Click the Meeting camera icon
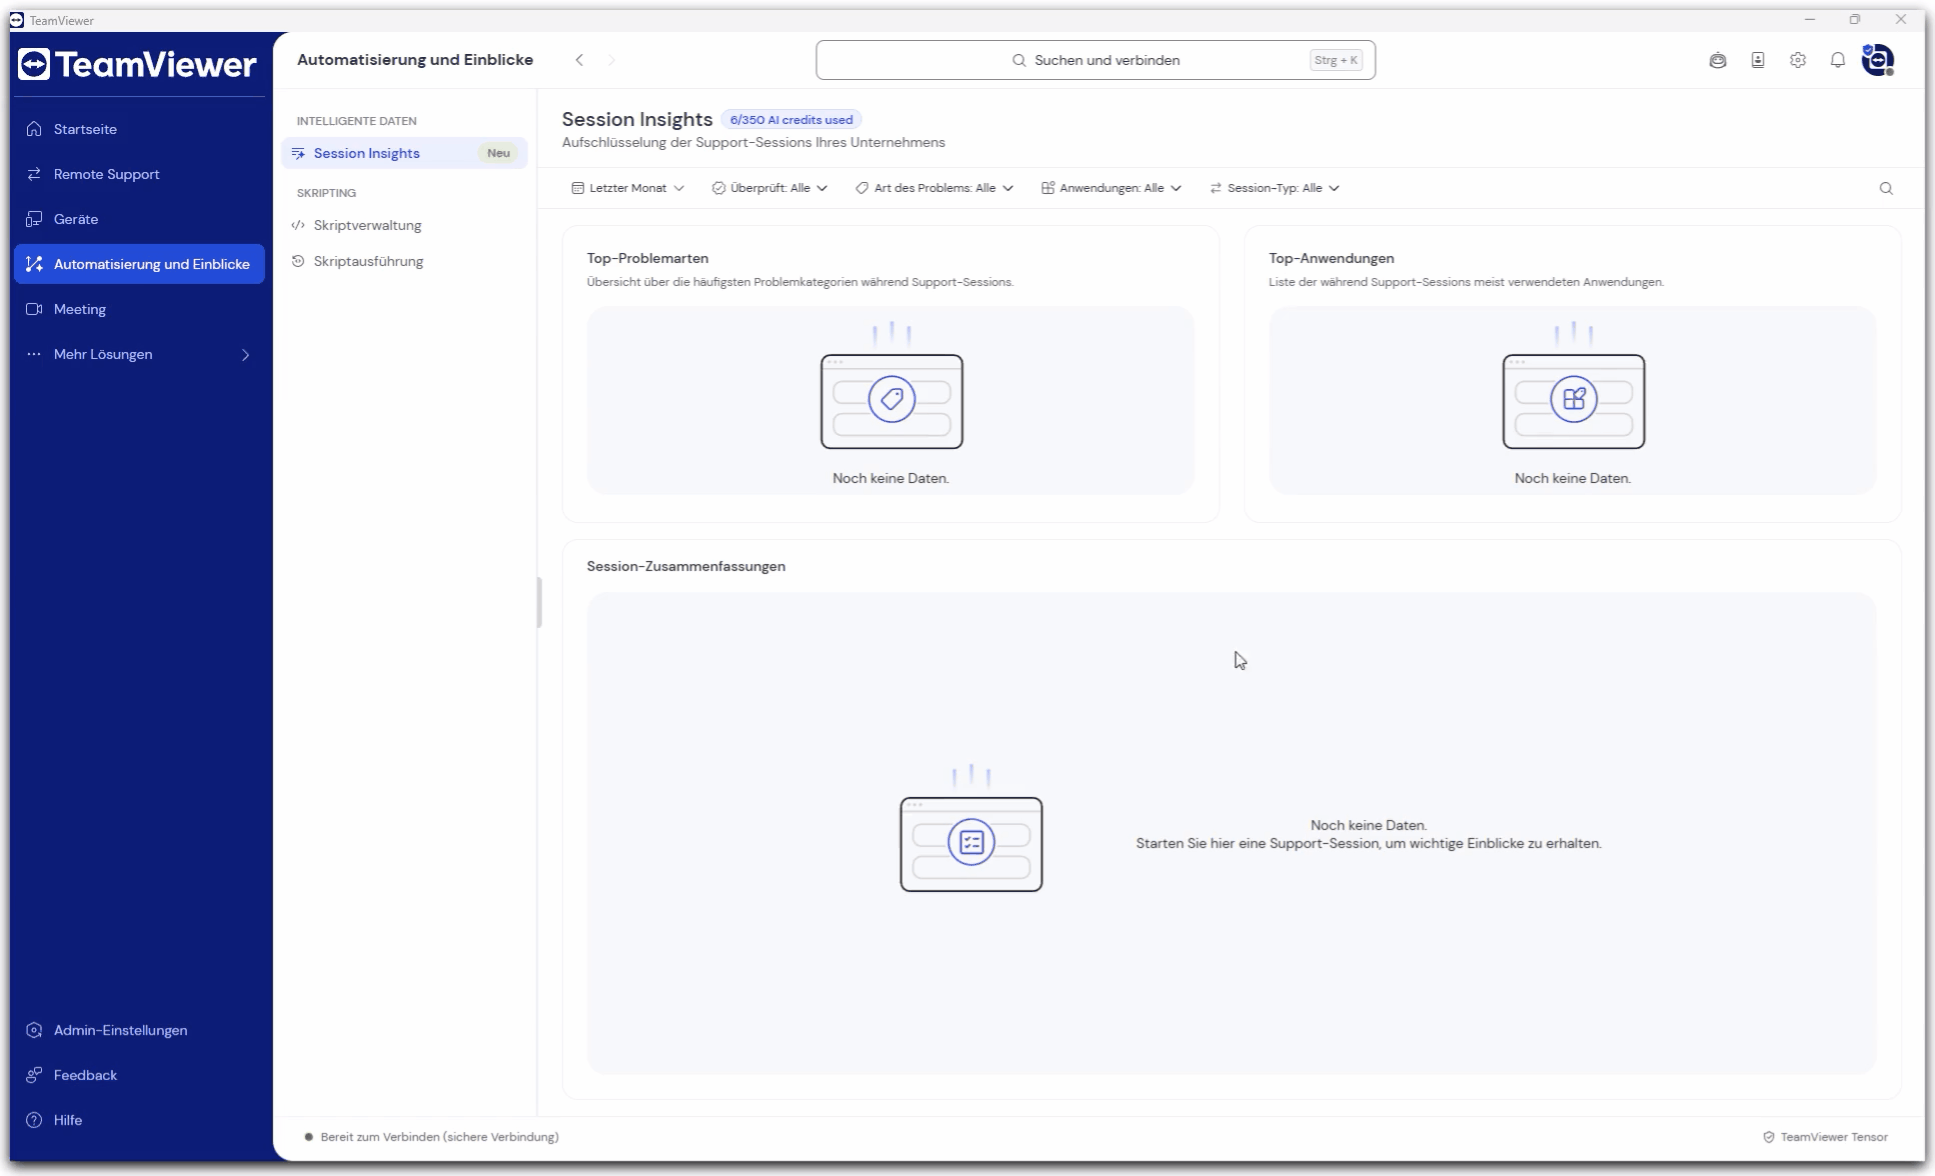Viewport: 1935px width, 1176px height. pyautogui.click(x=34, y=309)
